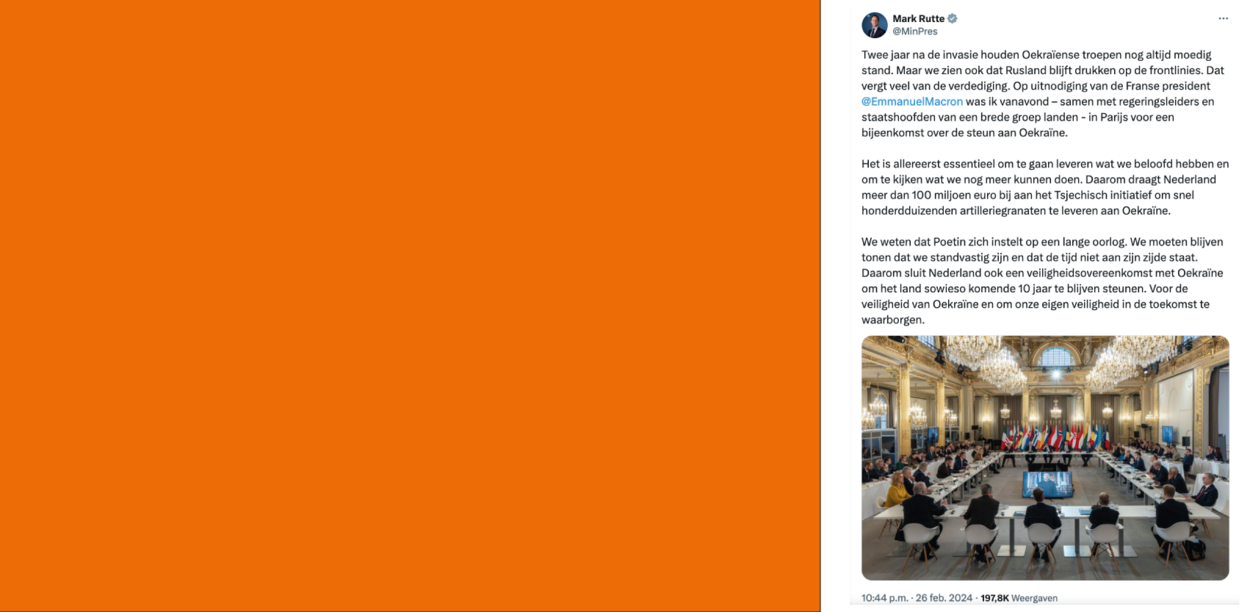Viewport: 1250px width, 612px height.
Task: Click the monitor screen at center of photo
Action: click(1048, 483)
